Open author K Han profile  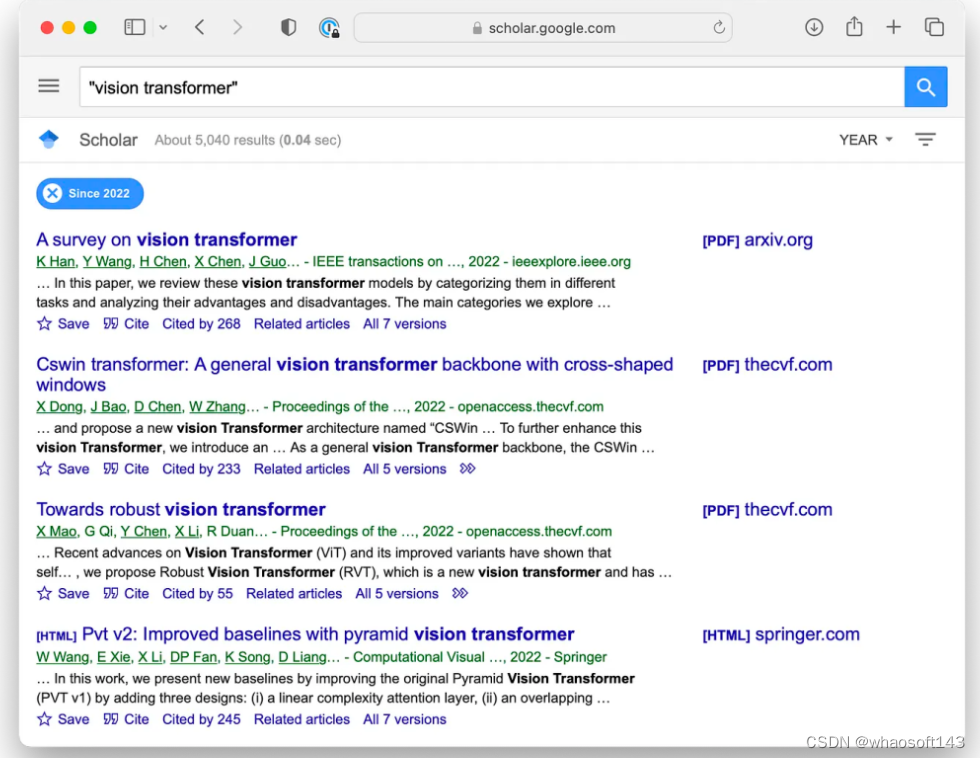coord(56,261)
